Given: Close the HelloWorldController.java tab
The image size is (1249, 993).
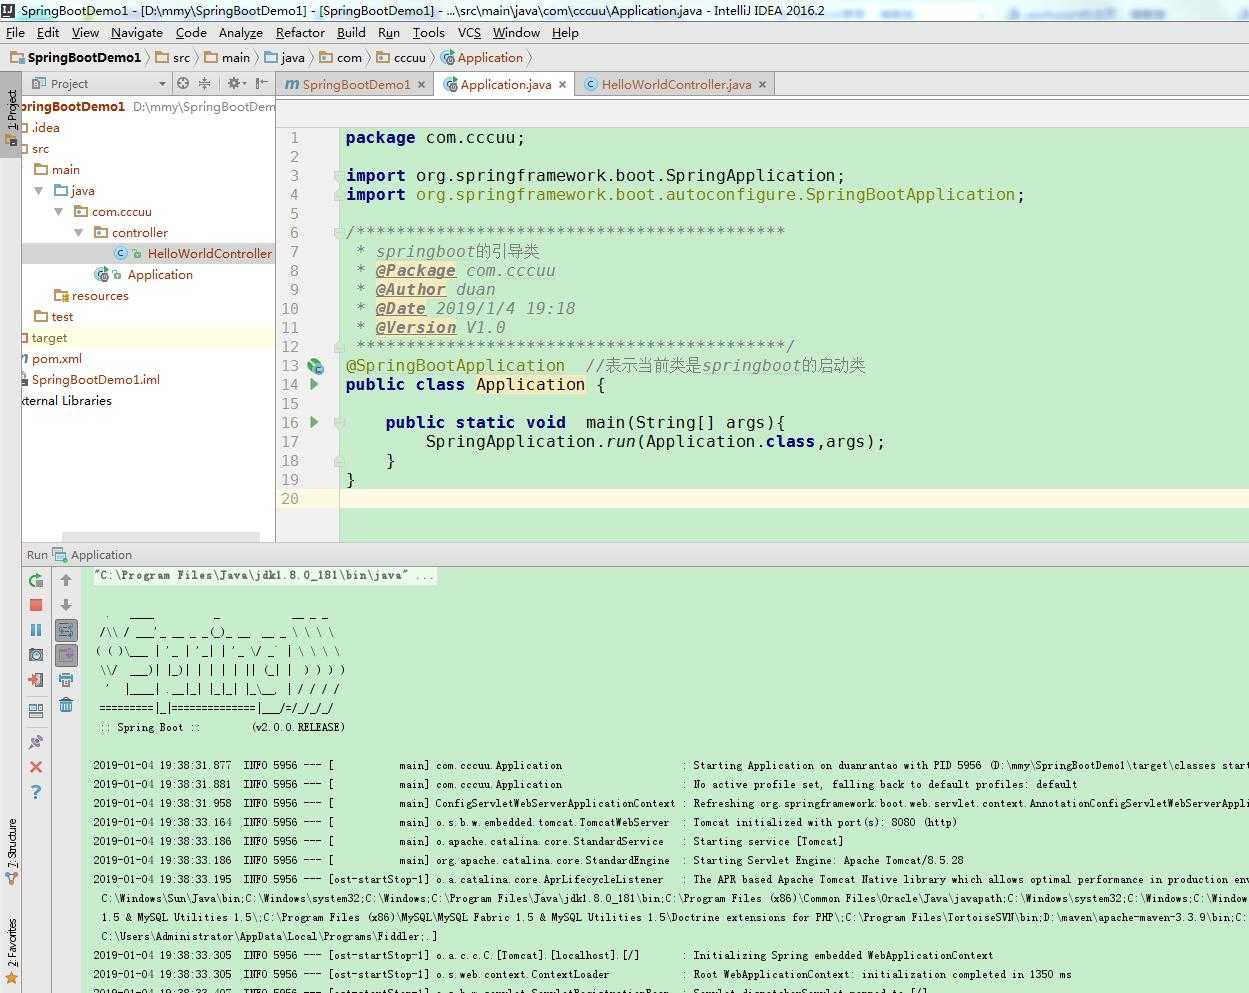Looking at the screenshot, I should 762,85.
